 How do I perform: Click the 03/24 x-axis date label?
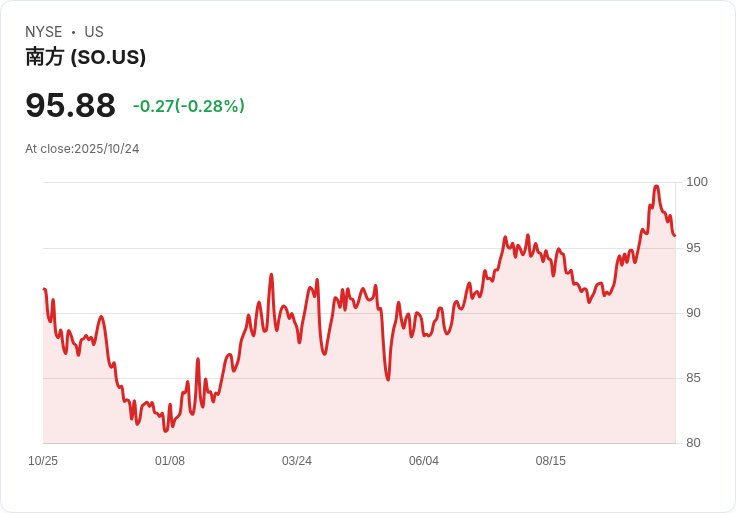(297, 461)
